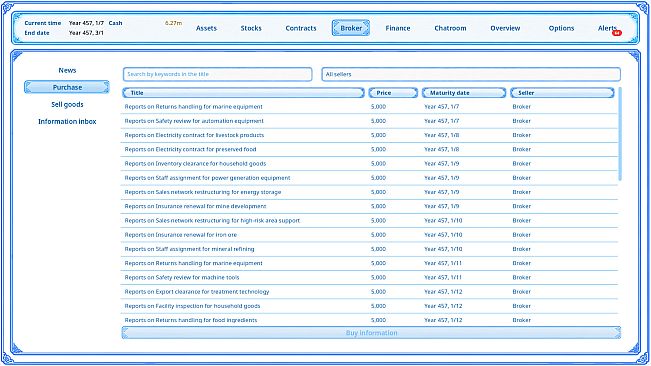The height and width of the screenshot is (366, 651).
Task: Select Electricity contract for livestock products report
Action: tap(369, 135)
